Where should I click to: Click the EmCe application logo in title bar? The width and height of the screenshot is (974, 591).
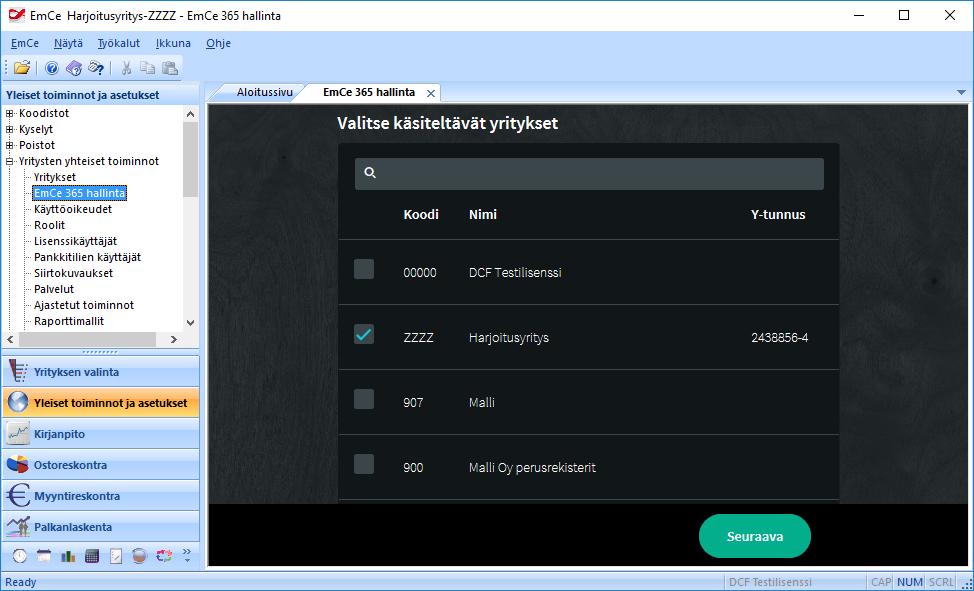tap(17, 16)
